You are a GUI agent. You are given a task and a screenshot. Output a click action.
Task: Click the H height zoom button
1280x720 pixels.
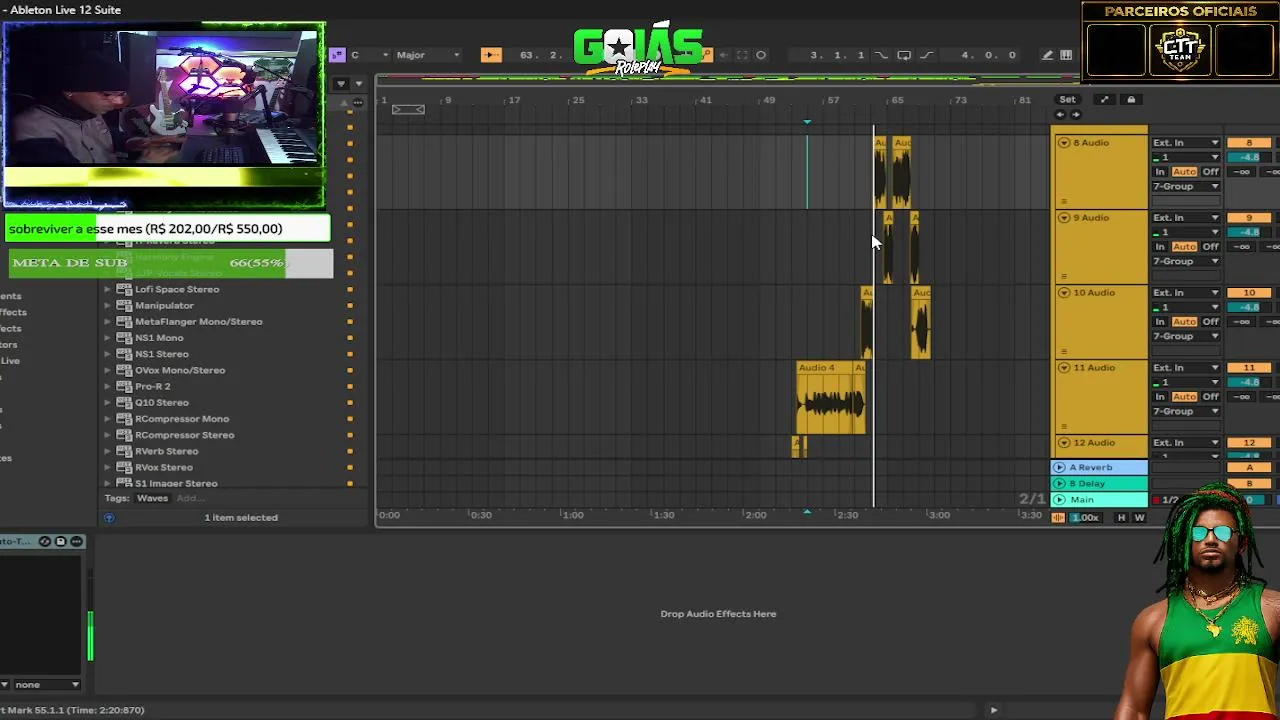[1121, 518]
